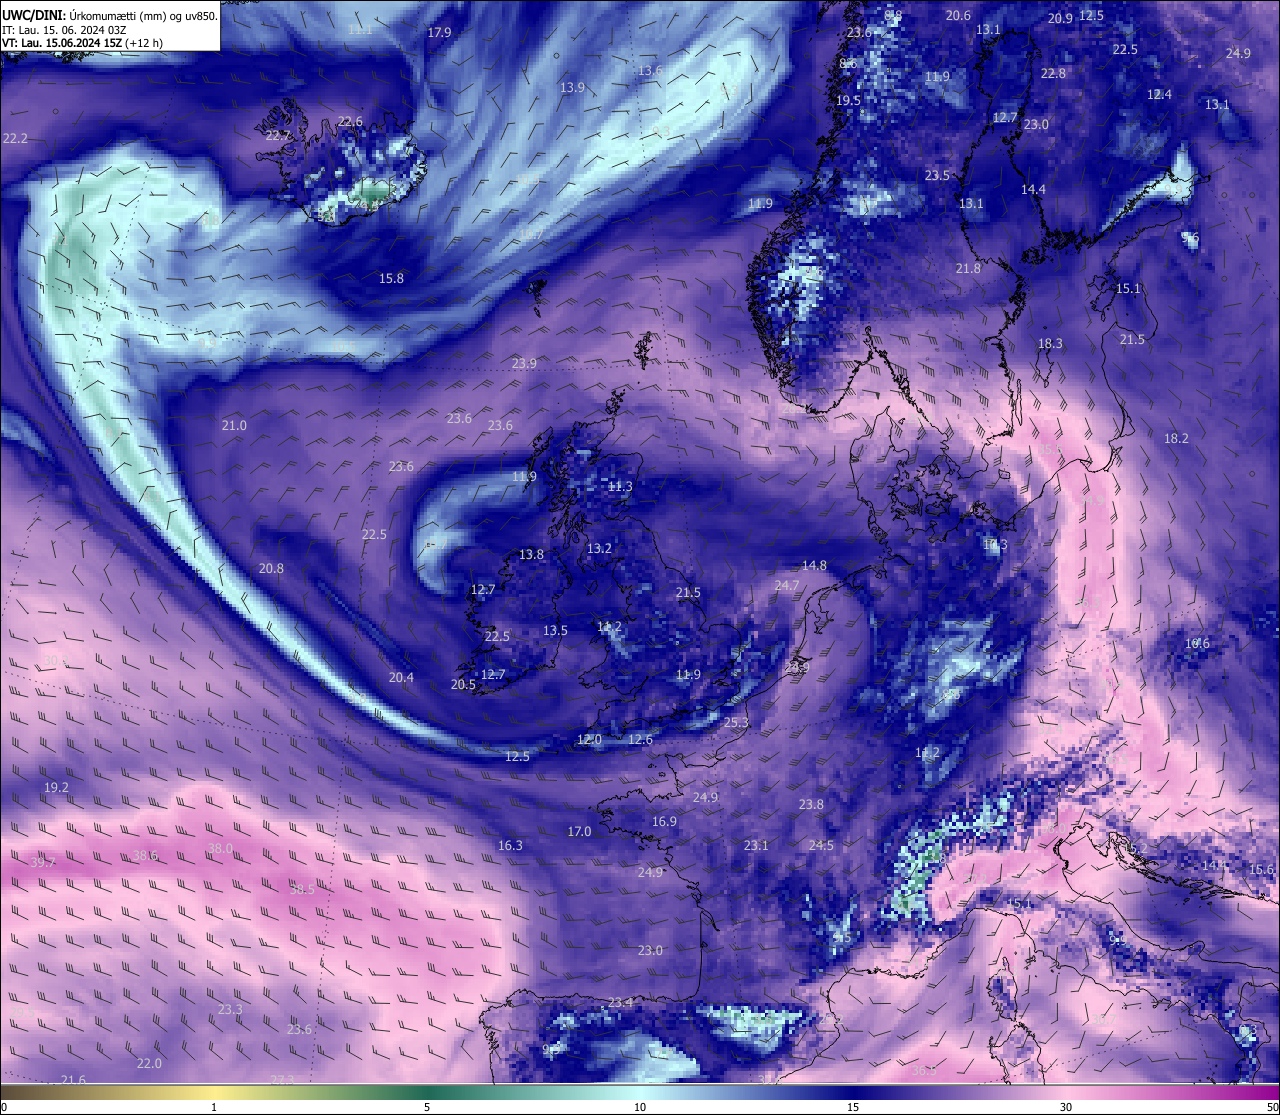1280x1115 pixels.
Task: Click the 23.3 value in the lower left
Action: [x=230, y=1009]
